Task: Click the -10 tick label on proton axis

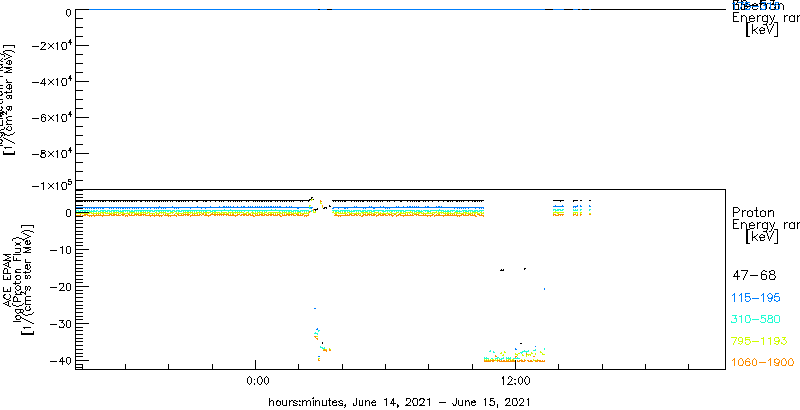Action: click(x=59, y=250)
